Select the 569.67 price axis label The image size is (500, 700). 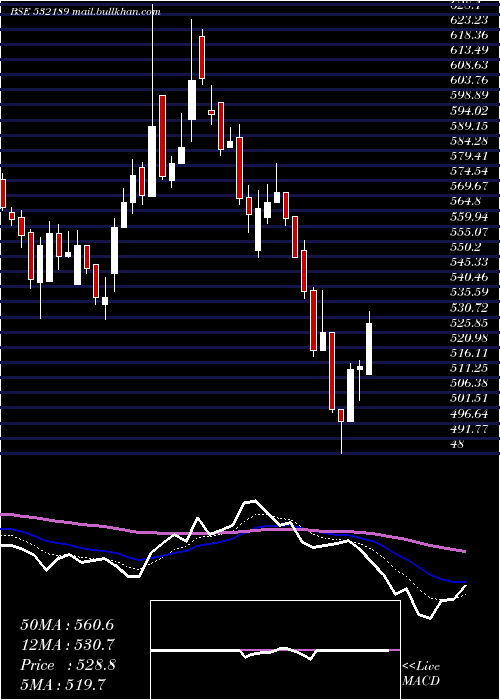point(469,186)
